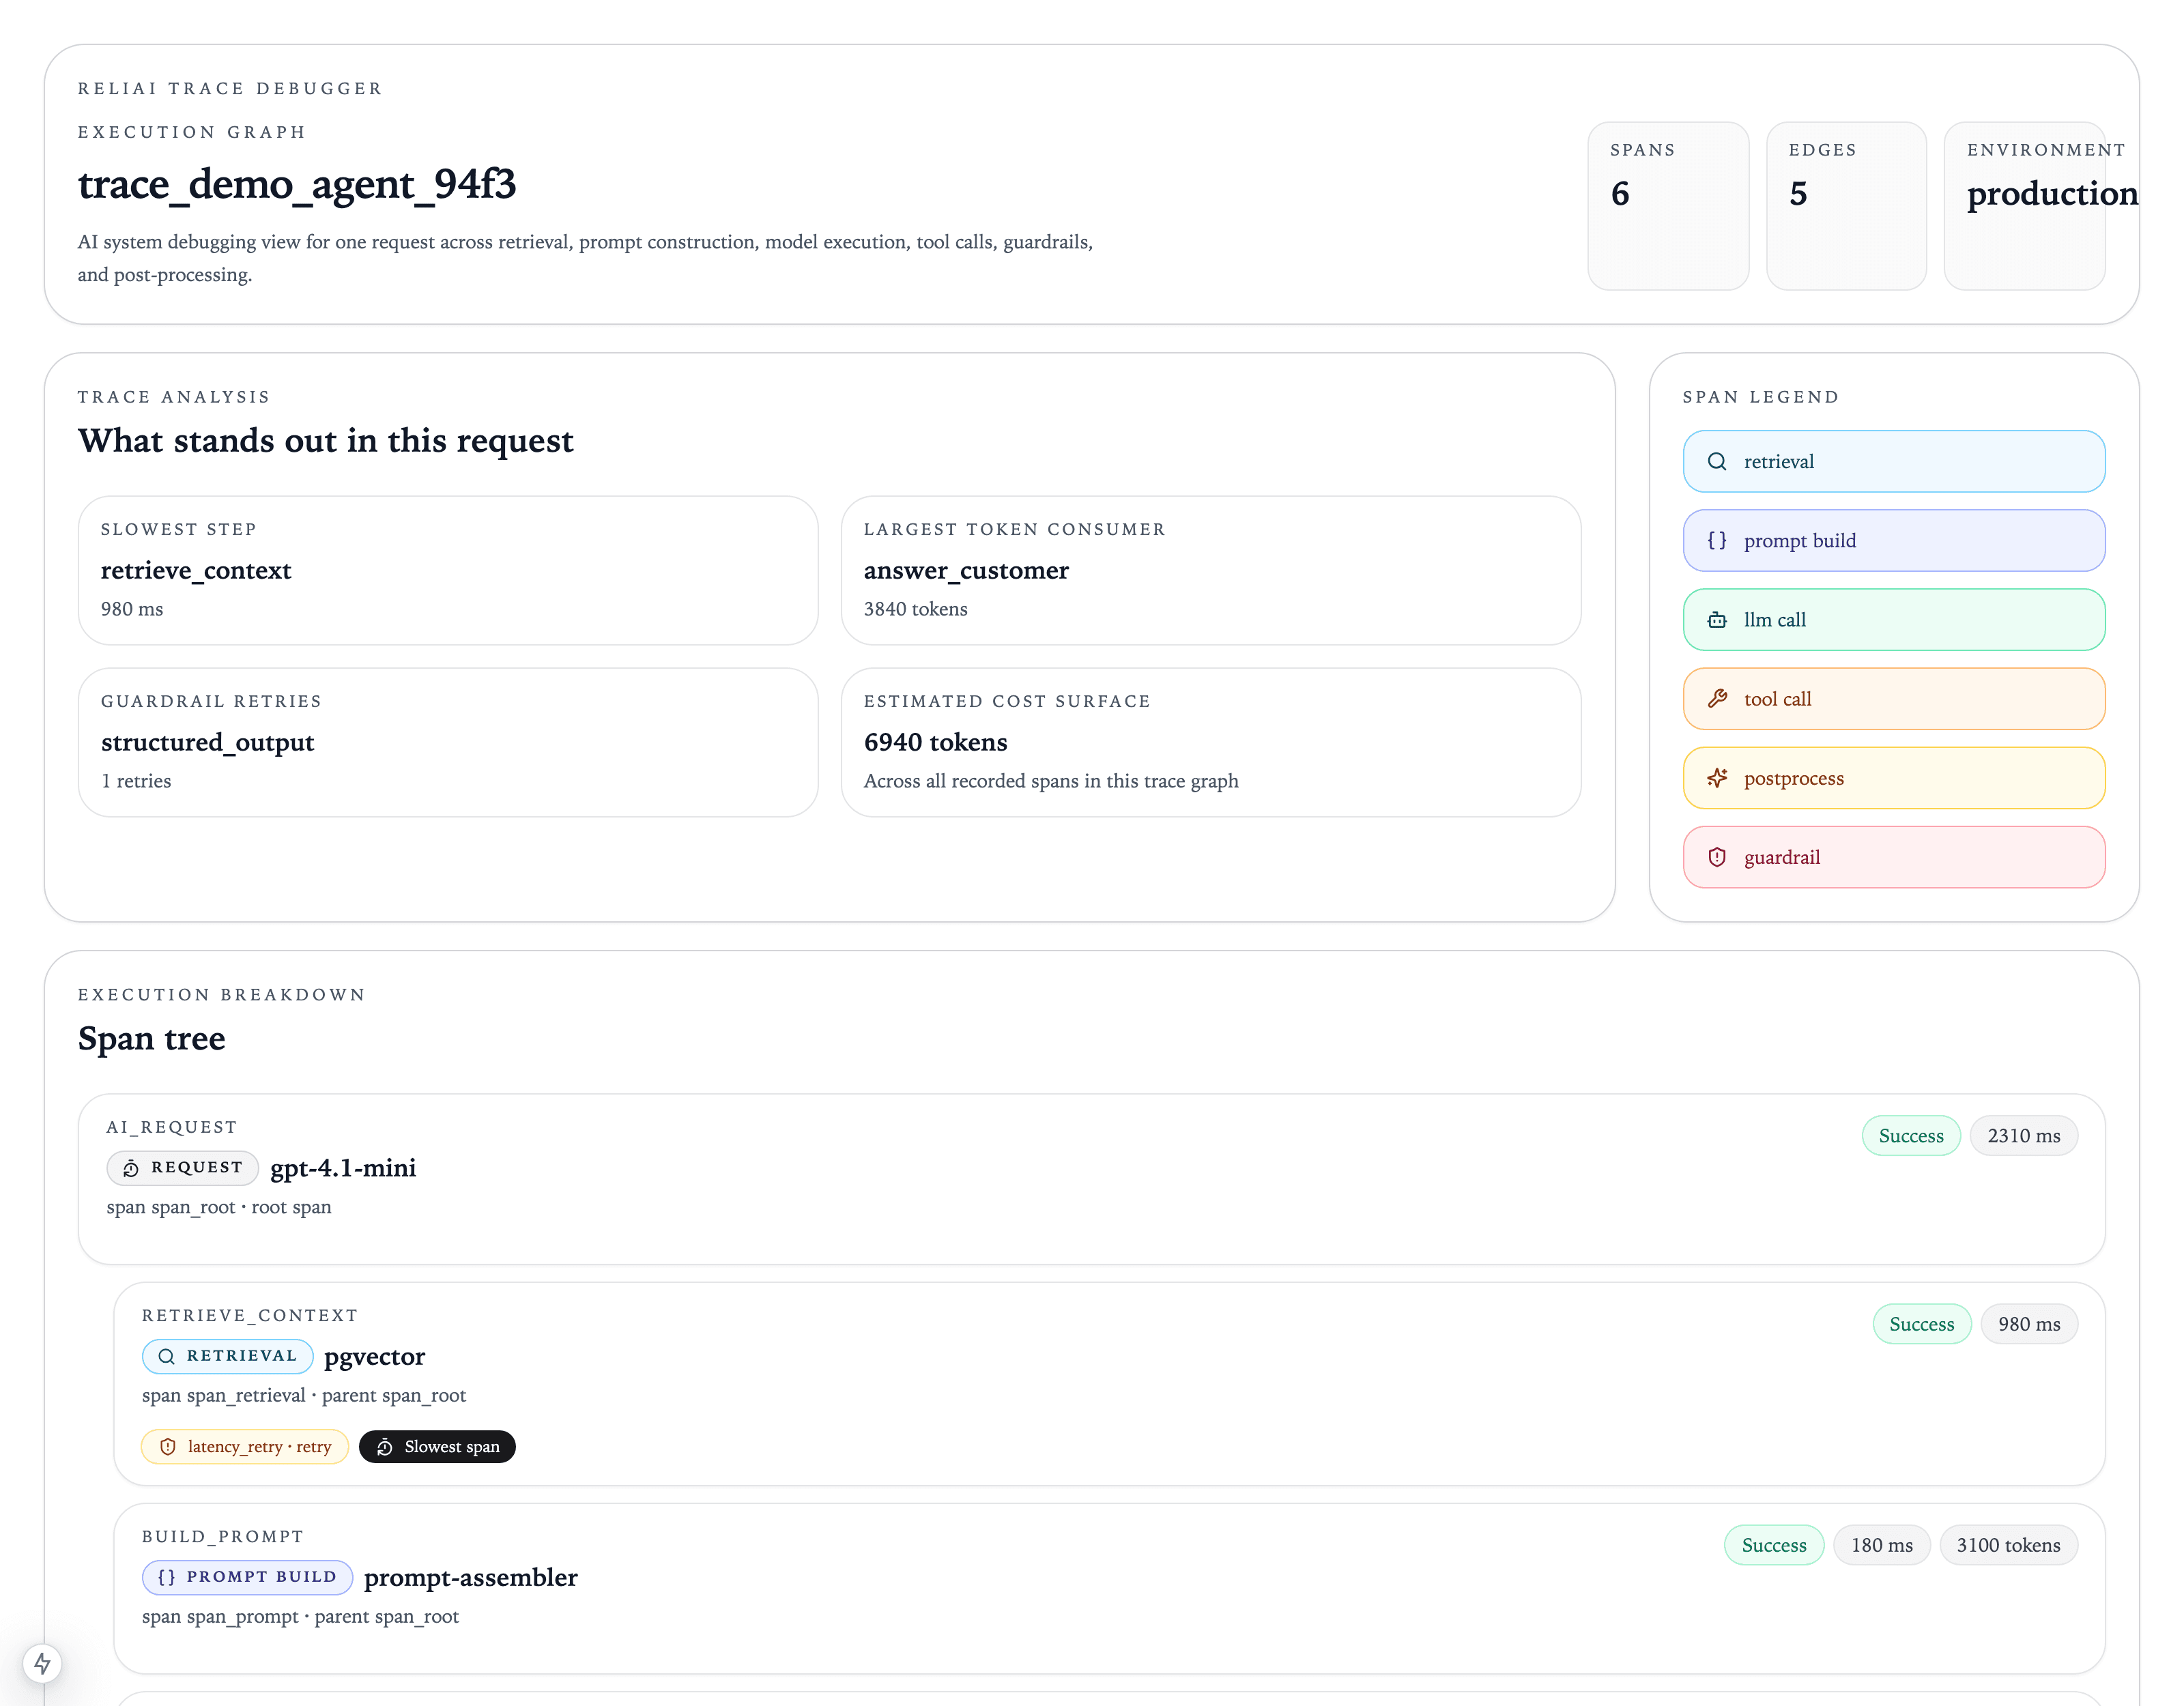Click the llm call robot icon
The height and width of the screenshot is (1706, 2184).
coord(1716,620)
